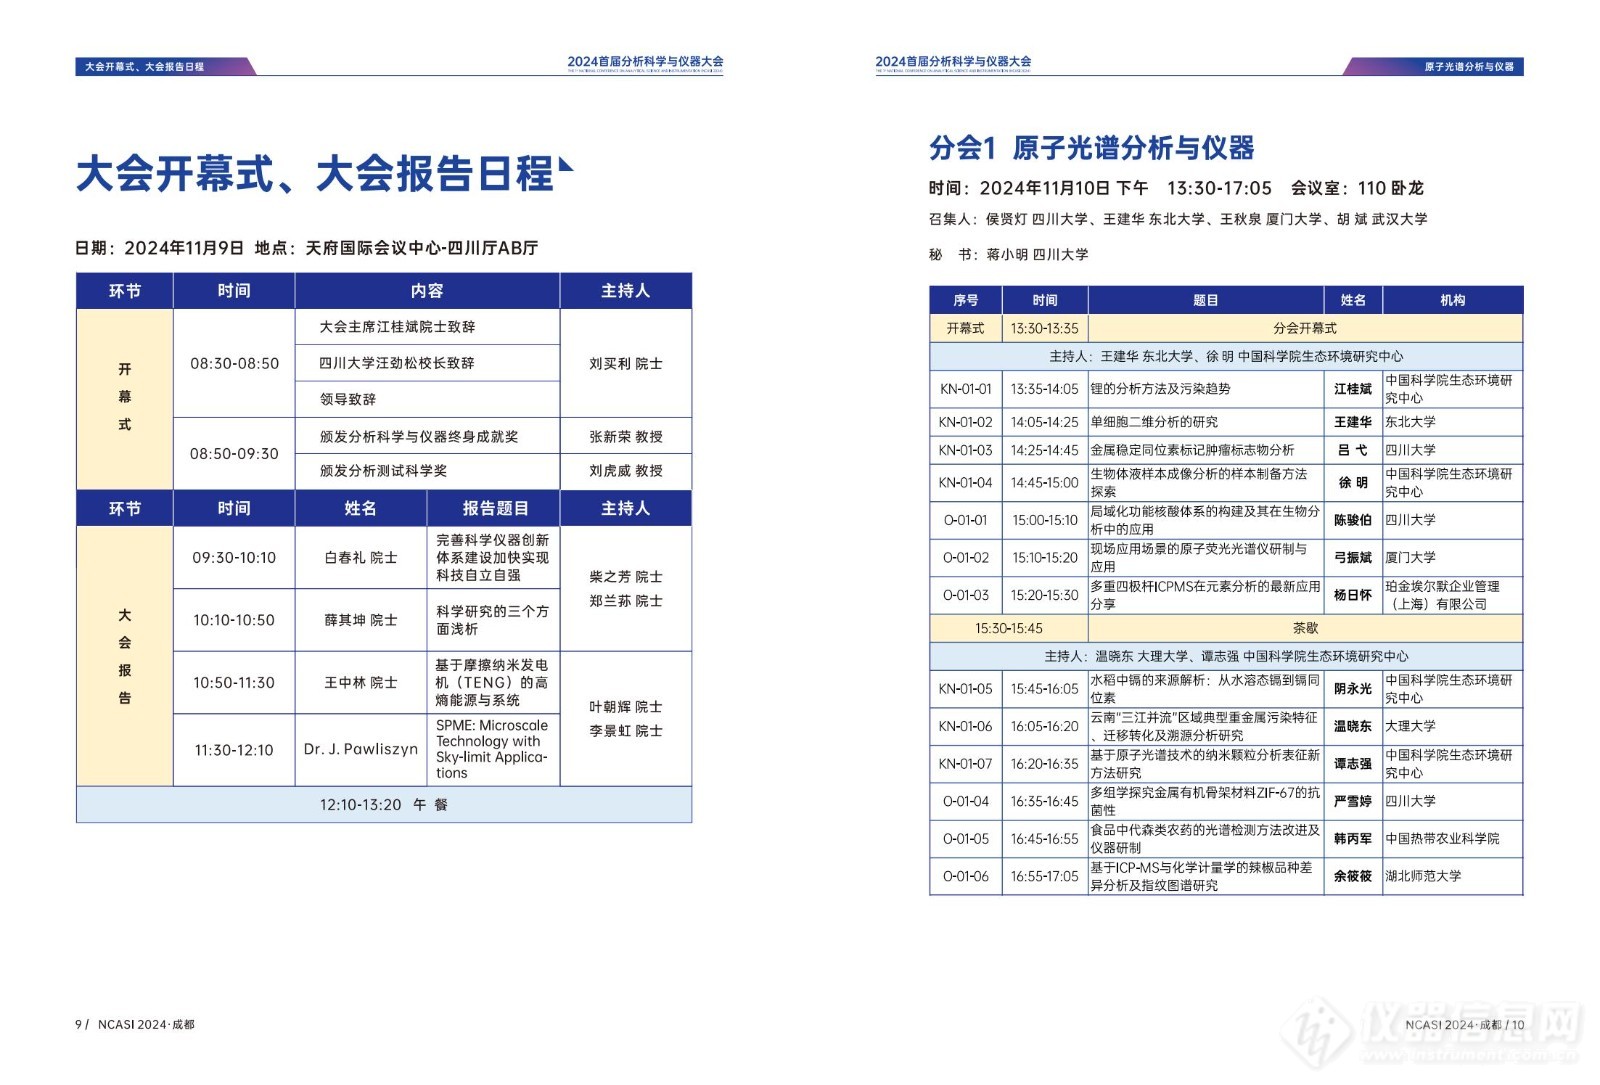
Task: Select host cell 张新荣 教授
Action: pyautogui.click(x=626, y=436)
